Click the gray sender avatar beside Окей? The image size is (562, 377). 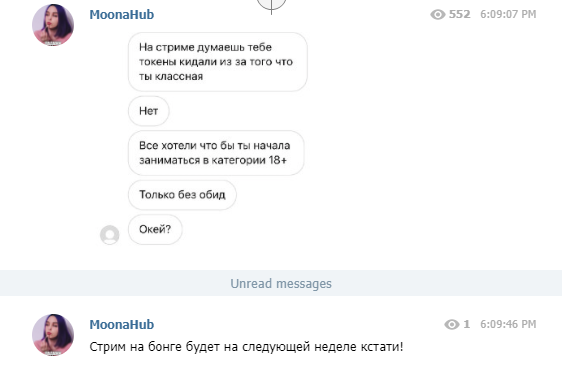click(109, 235)
